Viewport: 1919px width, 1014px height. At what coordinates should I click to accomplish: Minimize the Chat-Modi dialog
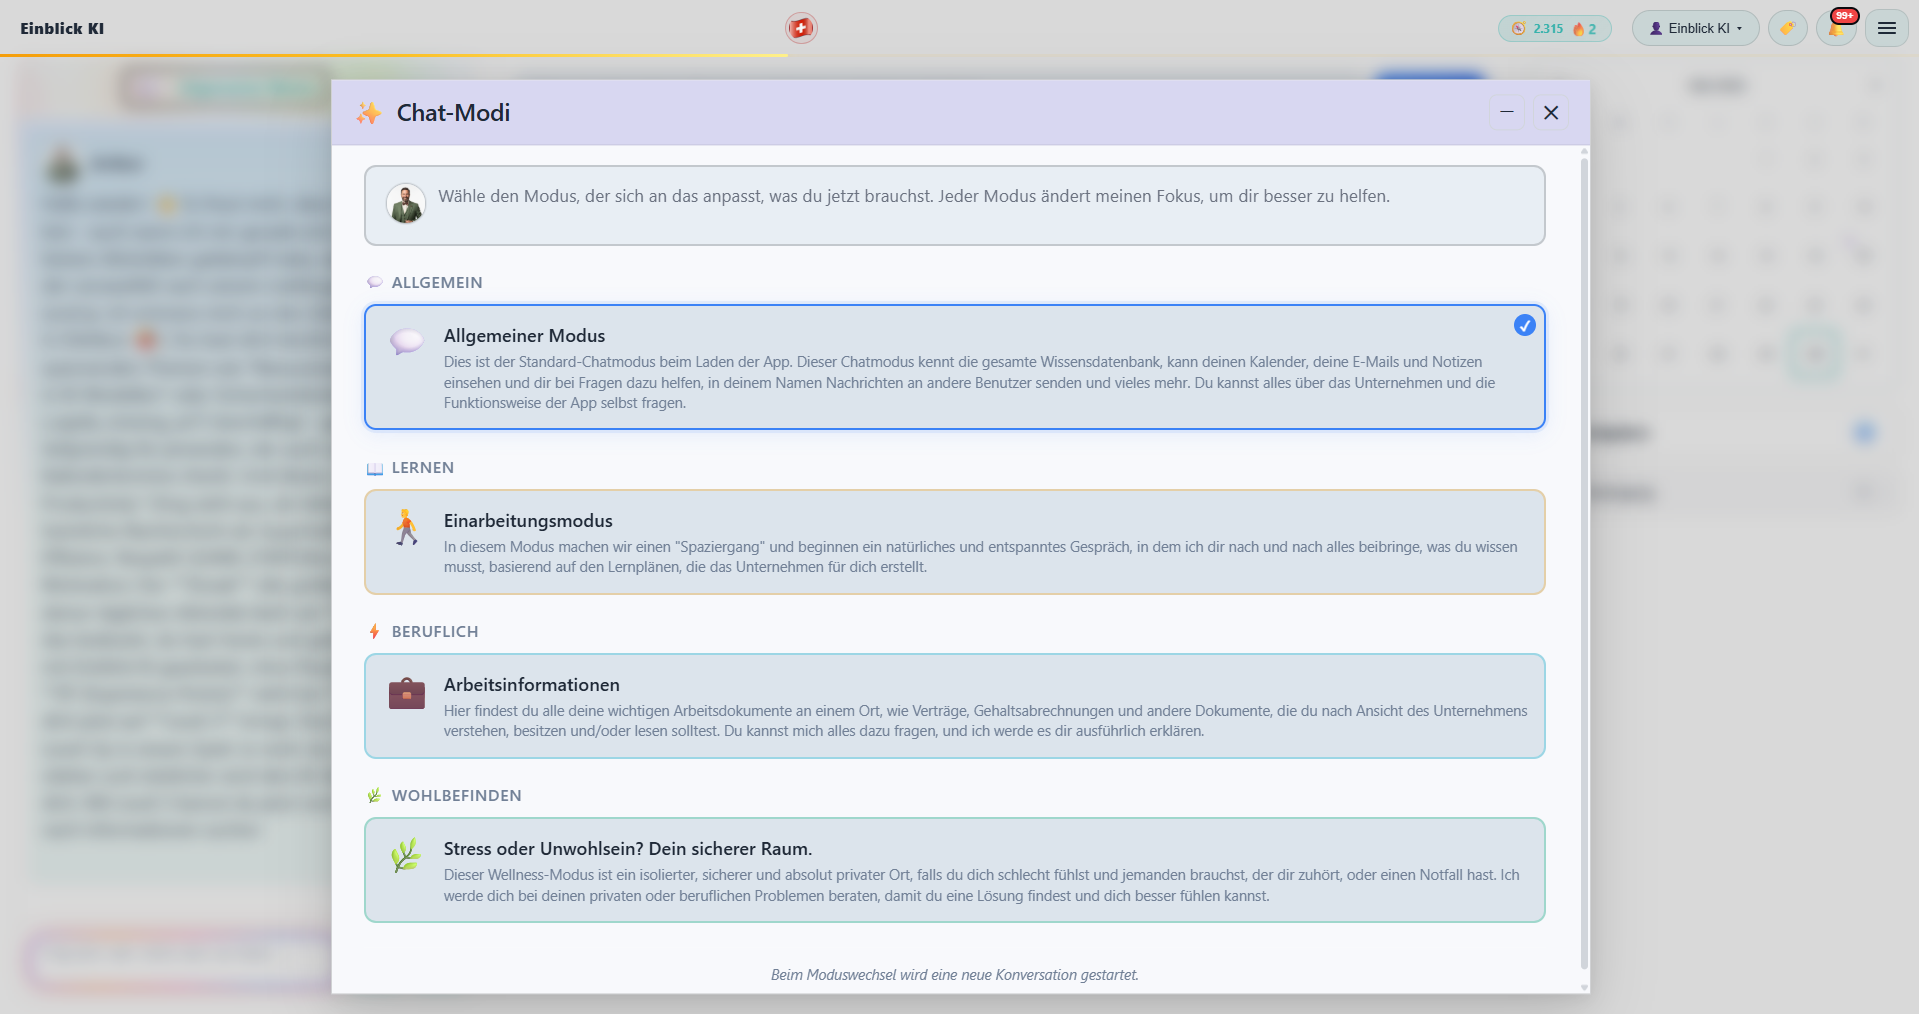point(1506,112)
